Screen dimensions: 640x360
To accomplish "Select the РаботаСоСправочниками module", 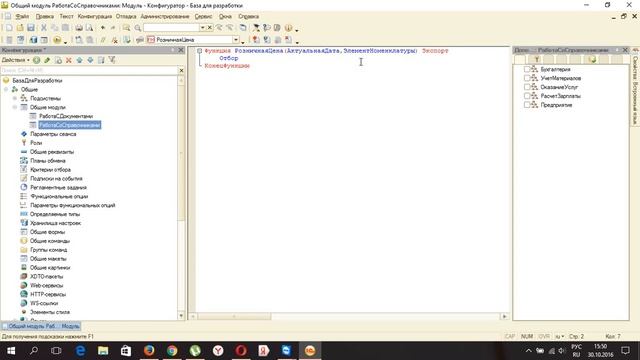I will point(69,125).
